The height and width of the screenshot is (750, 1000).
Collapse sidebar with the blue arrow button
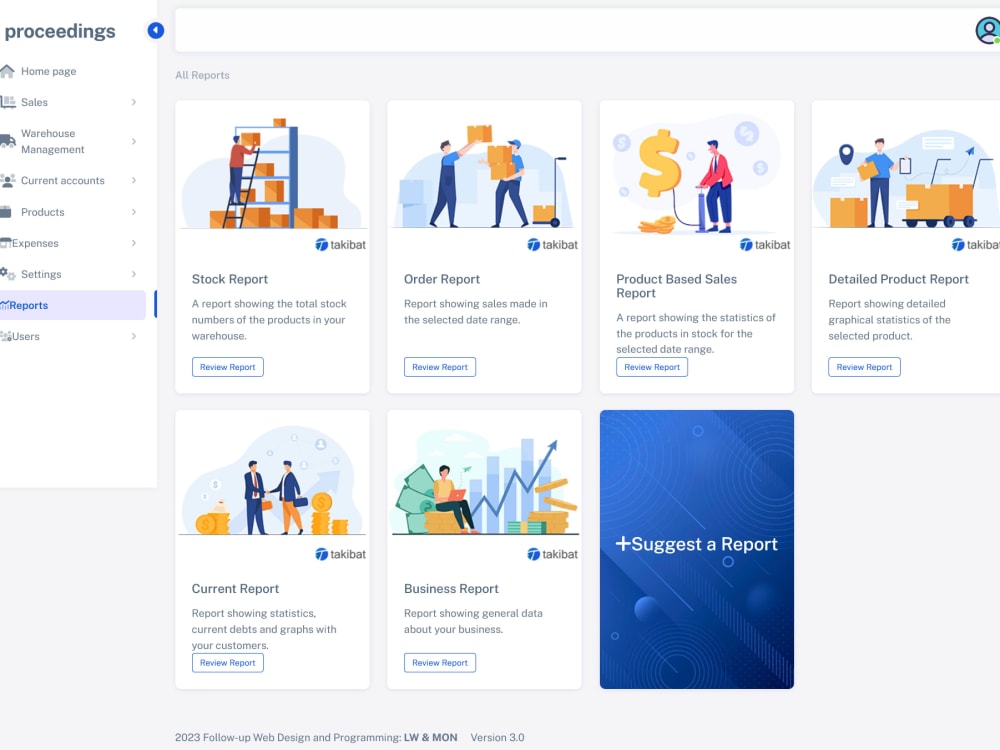click(x=156, y=30)
